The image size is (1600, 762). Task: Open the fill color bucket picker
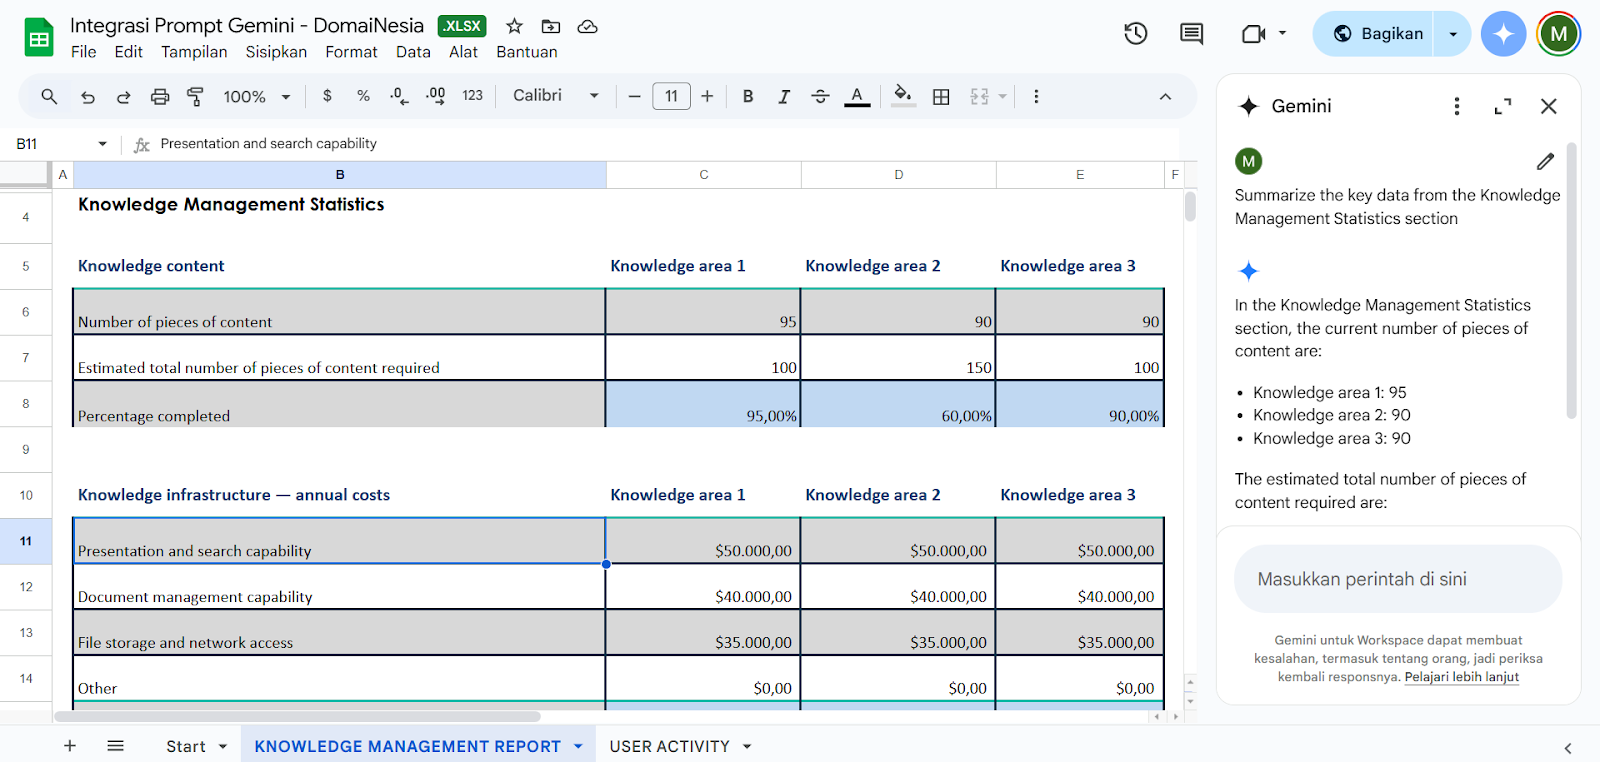[903, 96]
